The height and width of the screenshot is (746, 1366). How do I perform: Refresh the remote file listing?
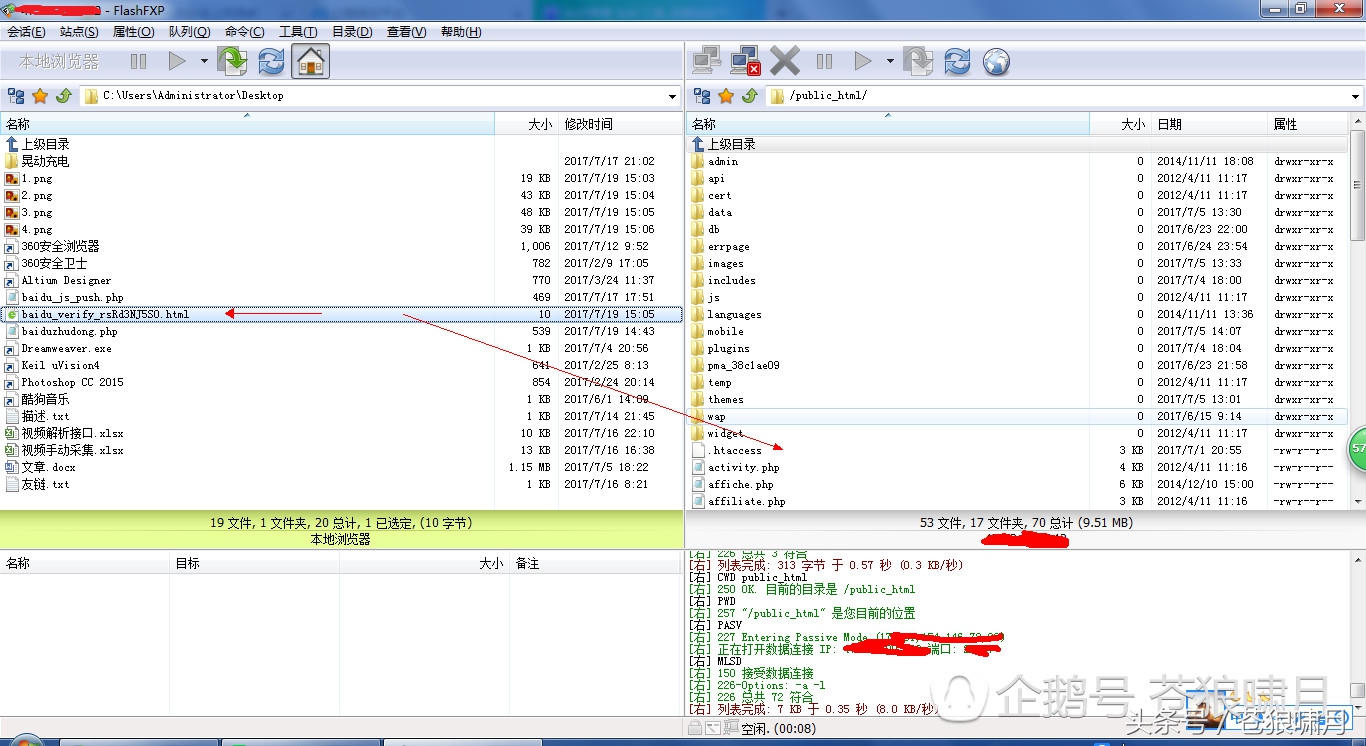pyautogui.click(x=957, y=62)
